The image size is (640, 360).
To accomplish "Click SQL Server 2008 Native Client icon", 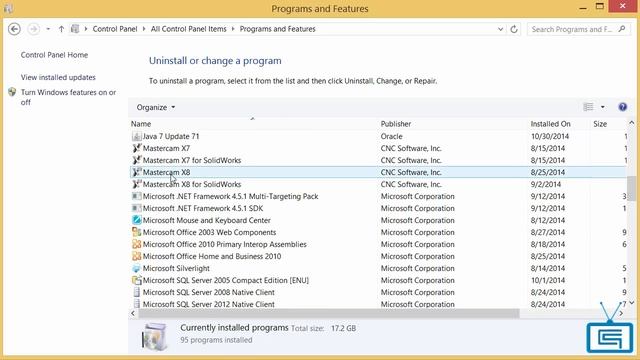I will pyautogui.click(x=137, y=292).
